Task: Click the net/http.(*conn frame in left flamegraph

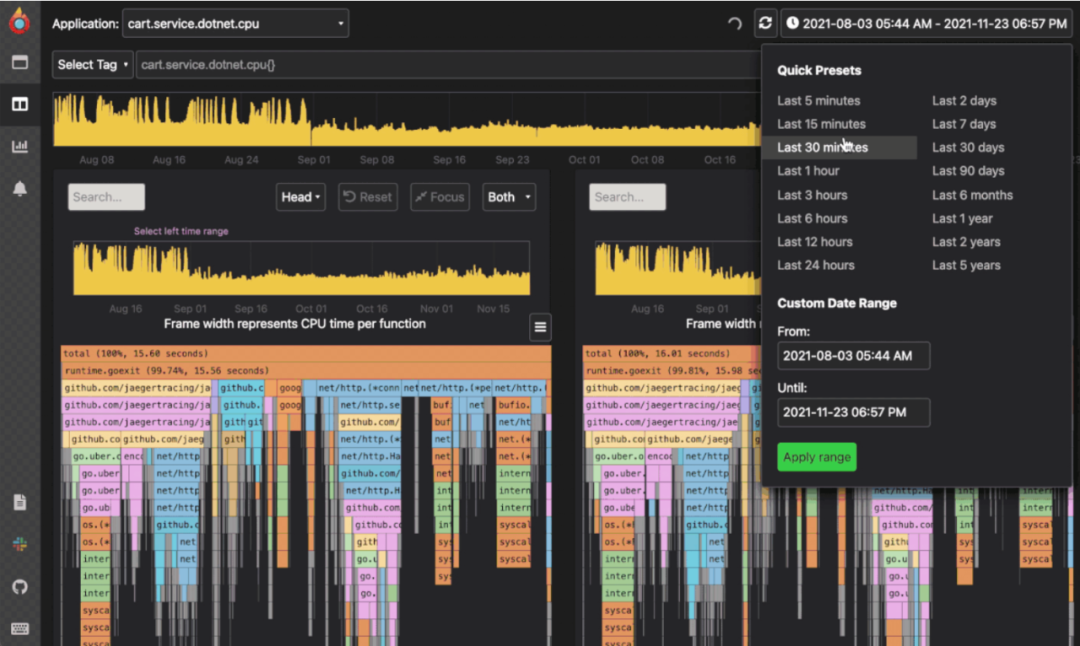Action: [358, 388]
